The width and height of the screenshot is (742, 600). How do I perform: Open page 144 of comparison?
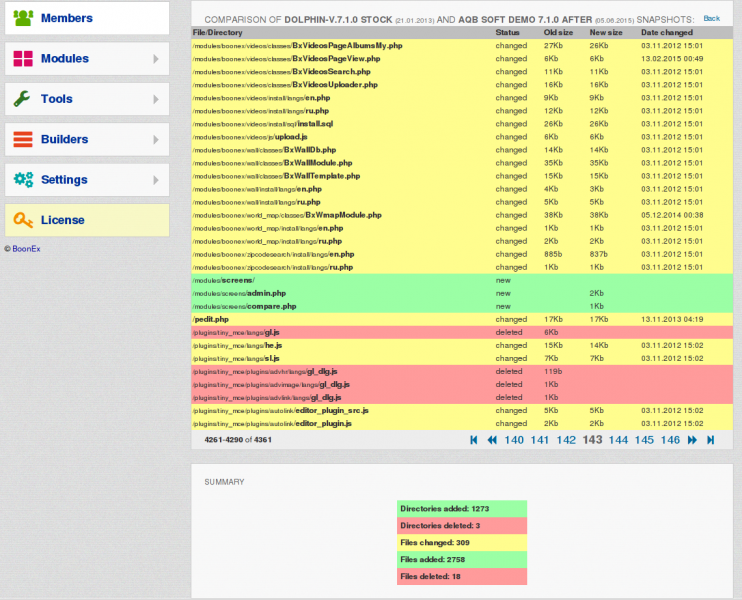(x=618, y=439)
